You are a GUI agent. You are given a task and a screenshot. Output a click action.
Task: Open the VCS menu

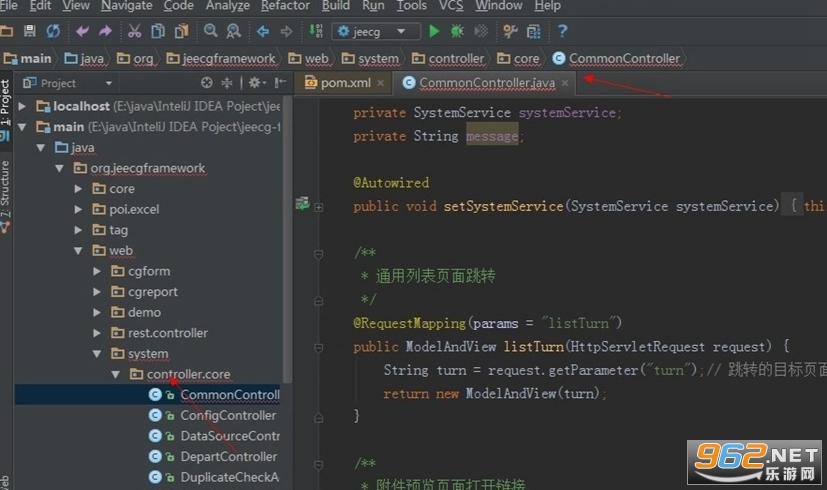(x=451, y=6)
